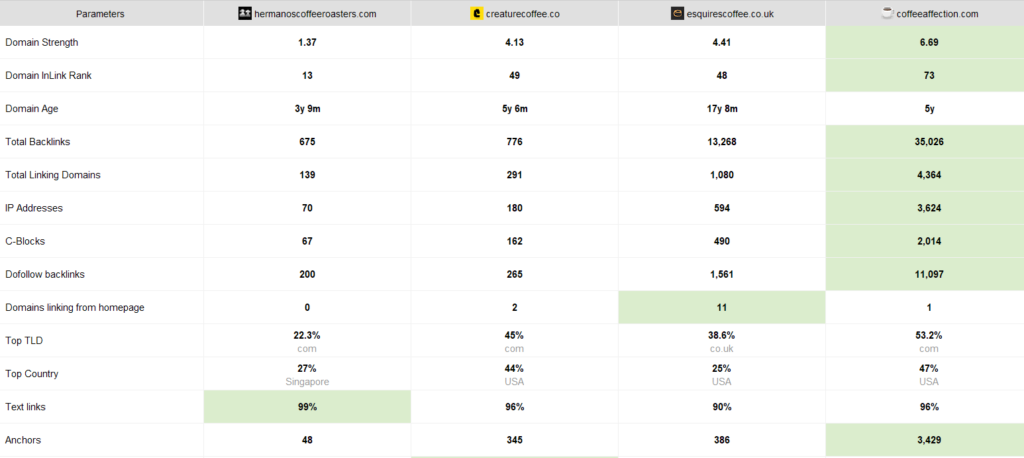
Task: Click the Singapore Top Country value
Action: (307, 382)
